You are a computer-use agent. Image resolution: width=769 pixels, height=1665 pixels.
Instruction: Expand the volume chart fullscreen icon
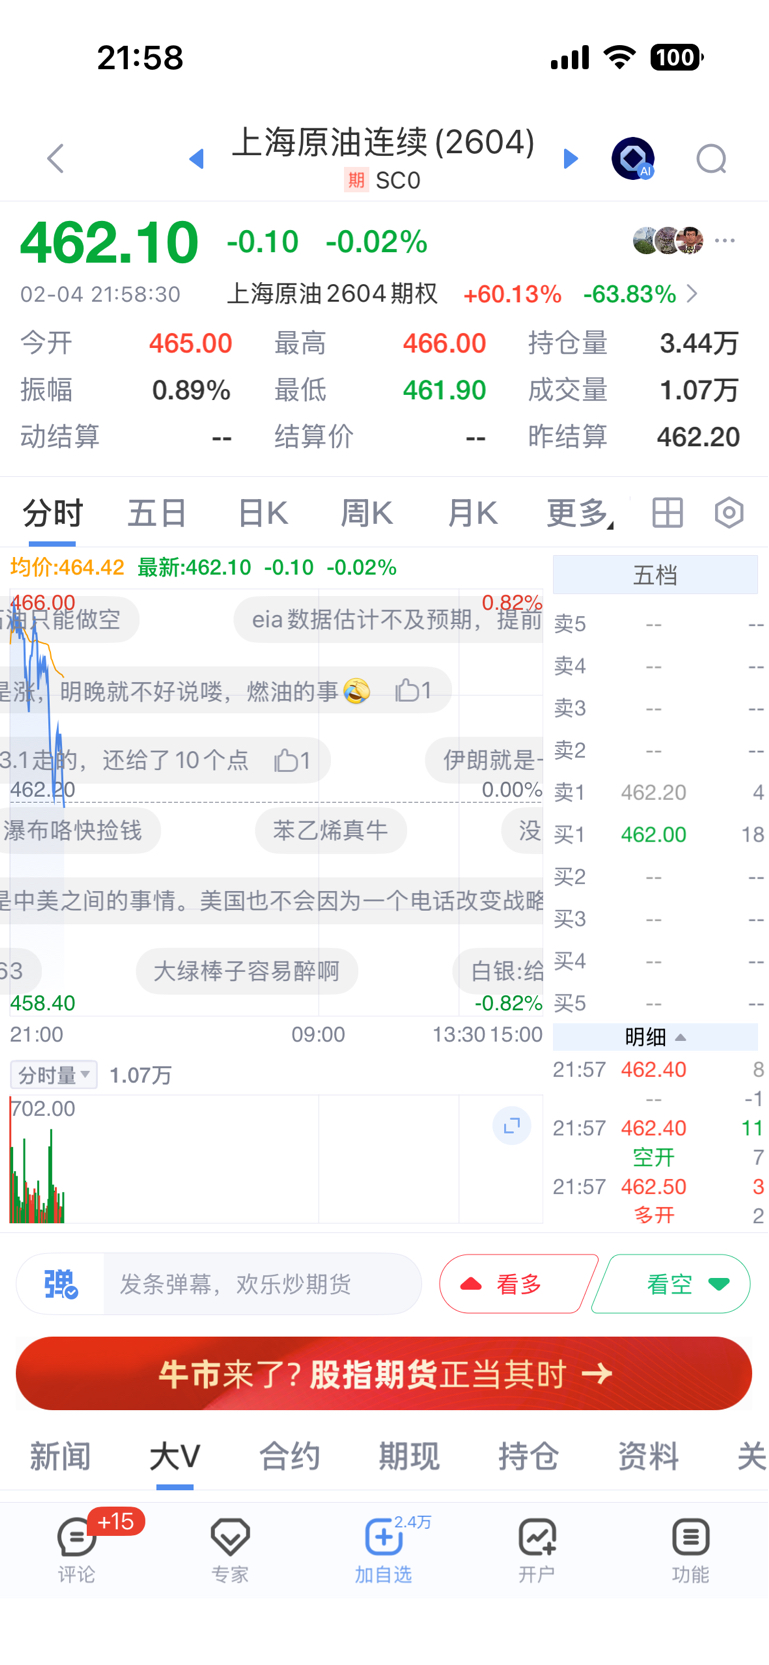click(x=511, y=1126)
